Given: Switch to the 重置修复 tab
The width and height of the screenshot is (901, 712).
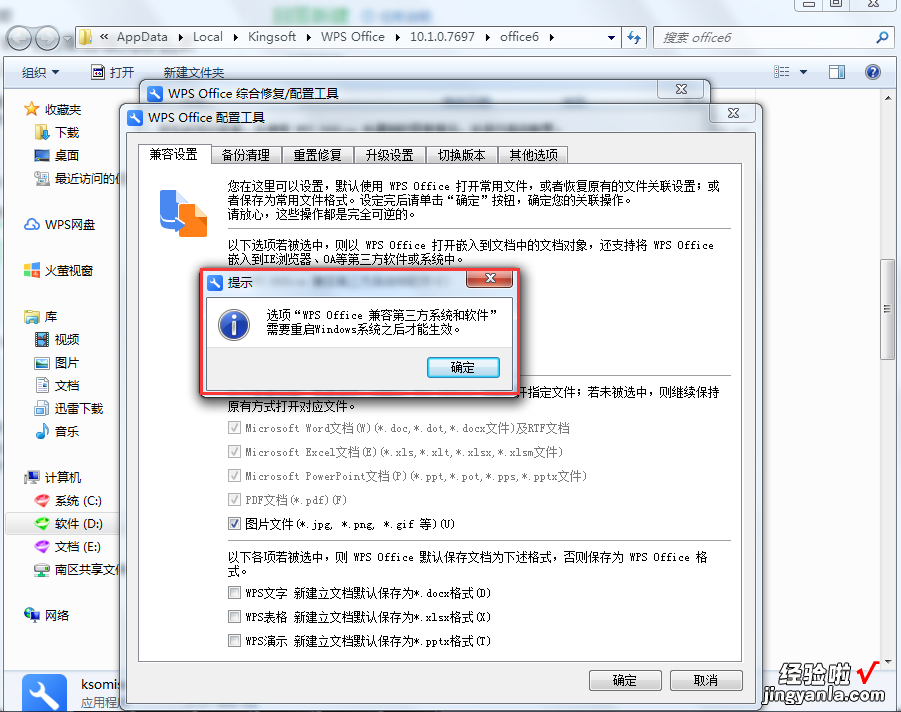Looking at the screenshot, I should pos(317,155).
